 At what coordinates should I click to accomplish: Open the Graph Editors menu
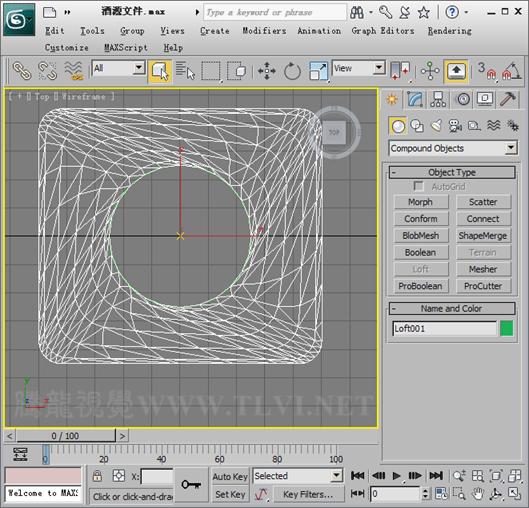(383, 31)
